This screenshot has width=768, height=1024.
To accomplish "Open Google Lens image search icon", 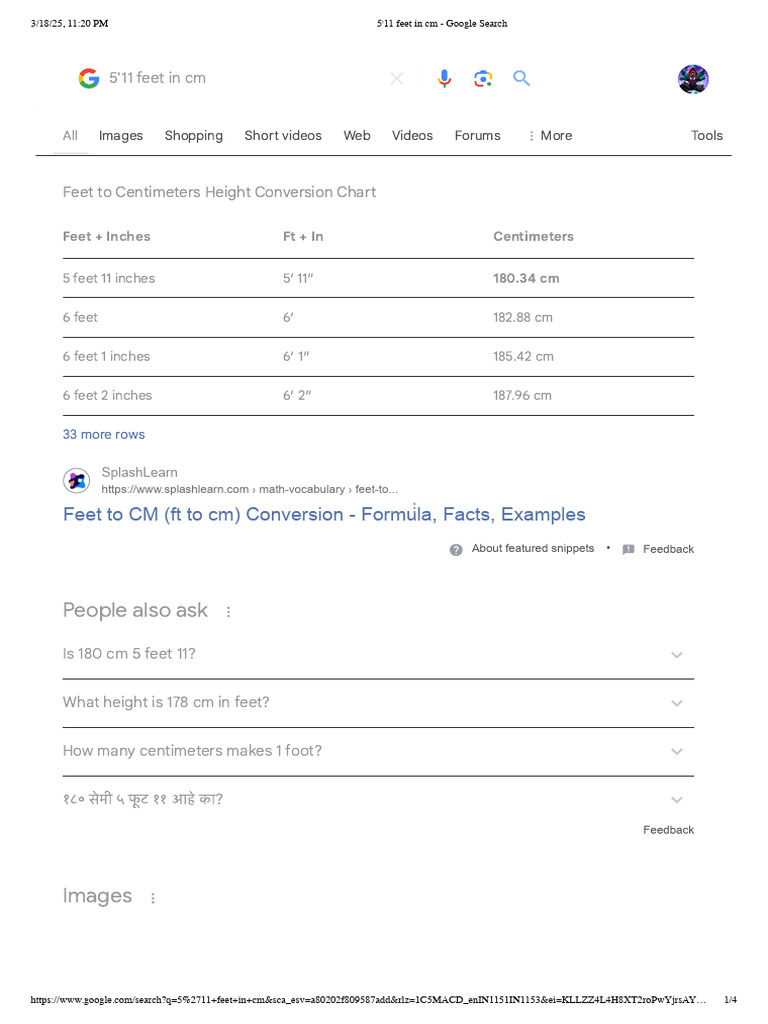I will (x=483, y=78).
